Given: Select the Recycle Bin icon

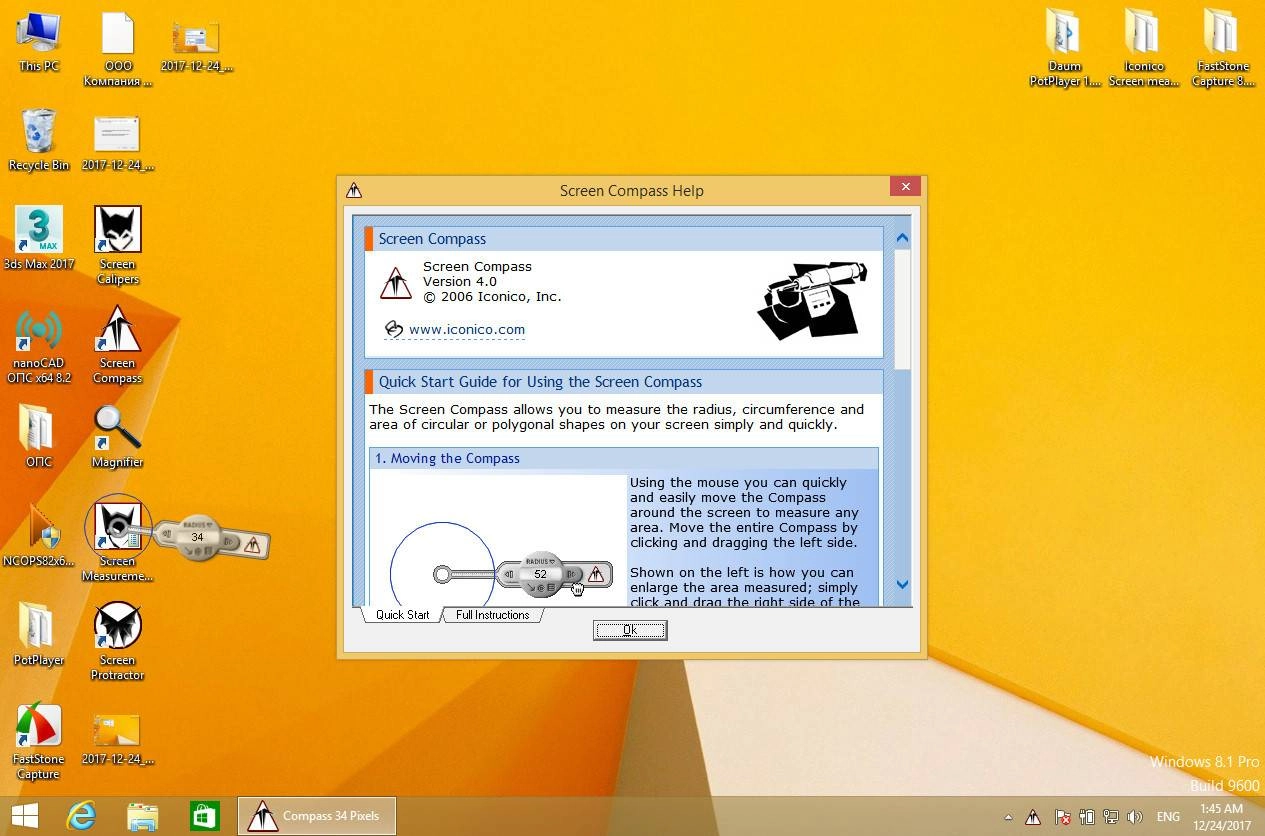Looking at the screenshot, I should pyautogui.click(x=39, y=140).
